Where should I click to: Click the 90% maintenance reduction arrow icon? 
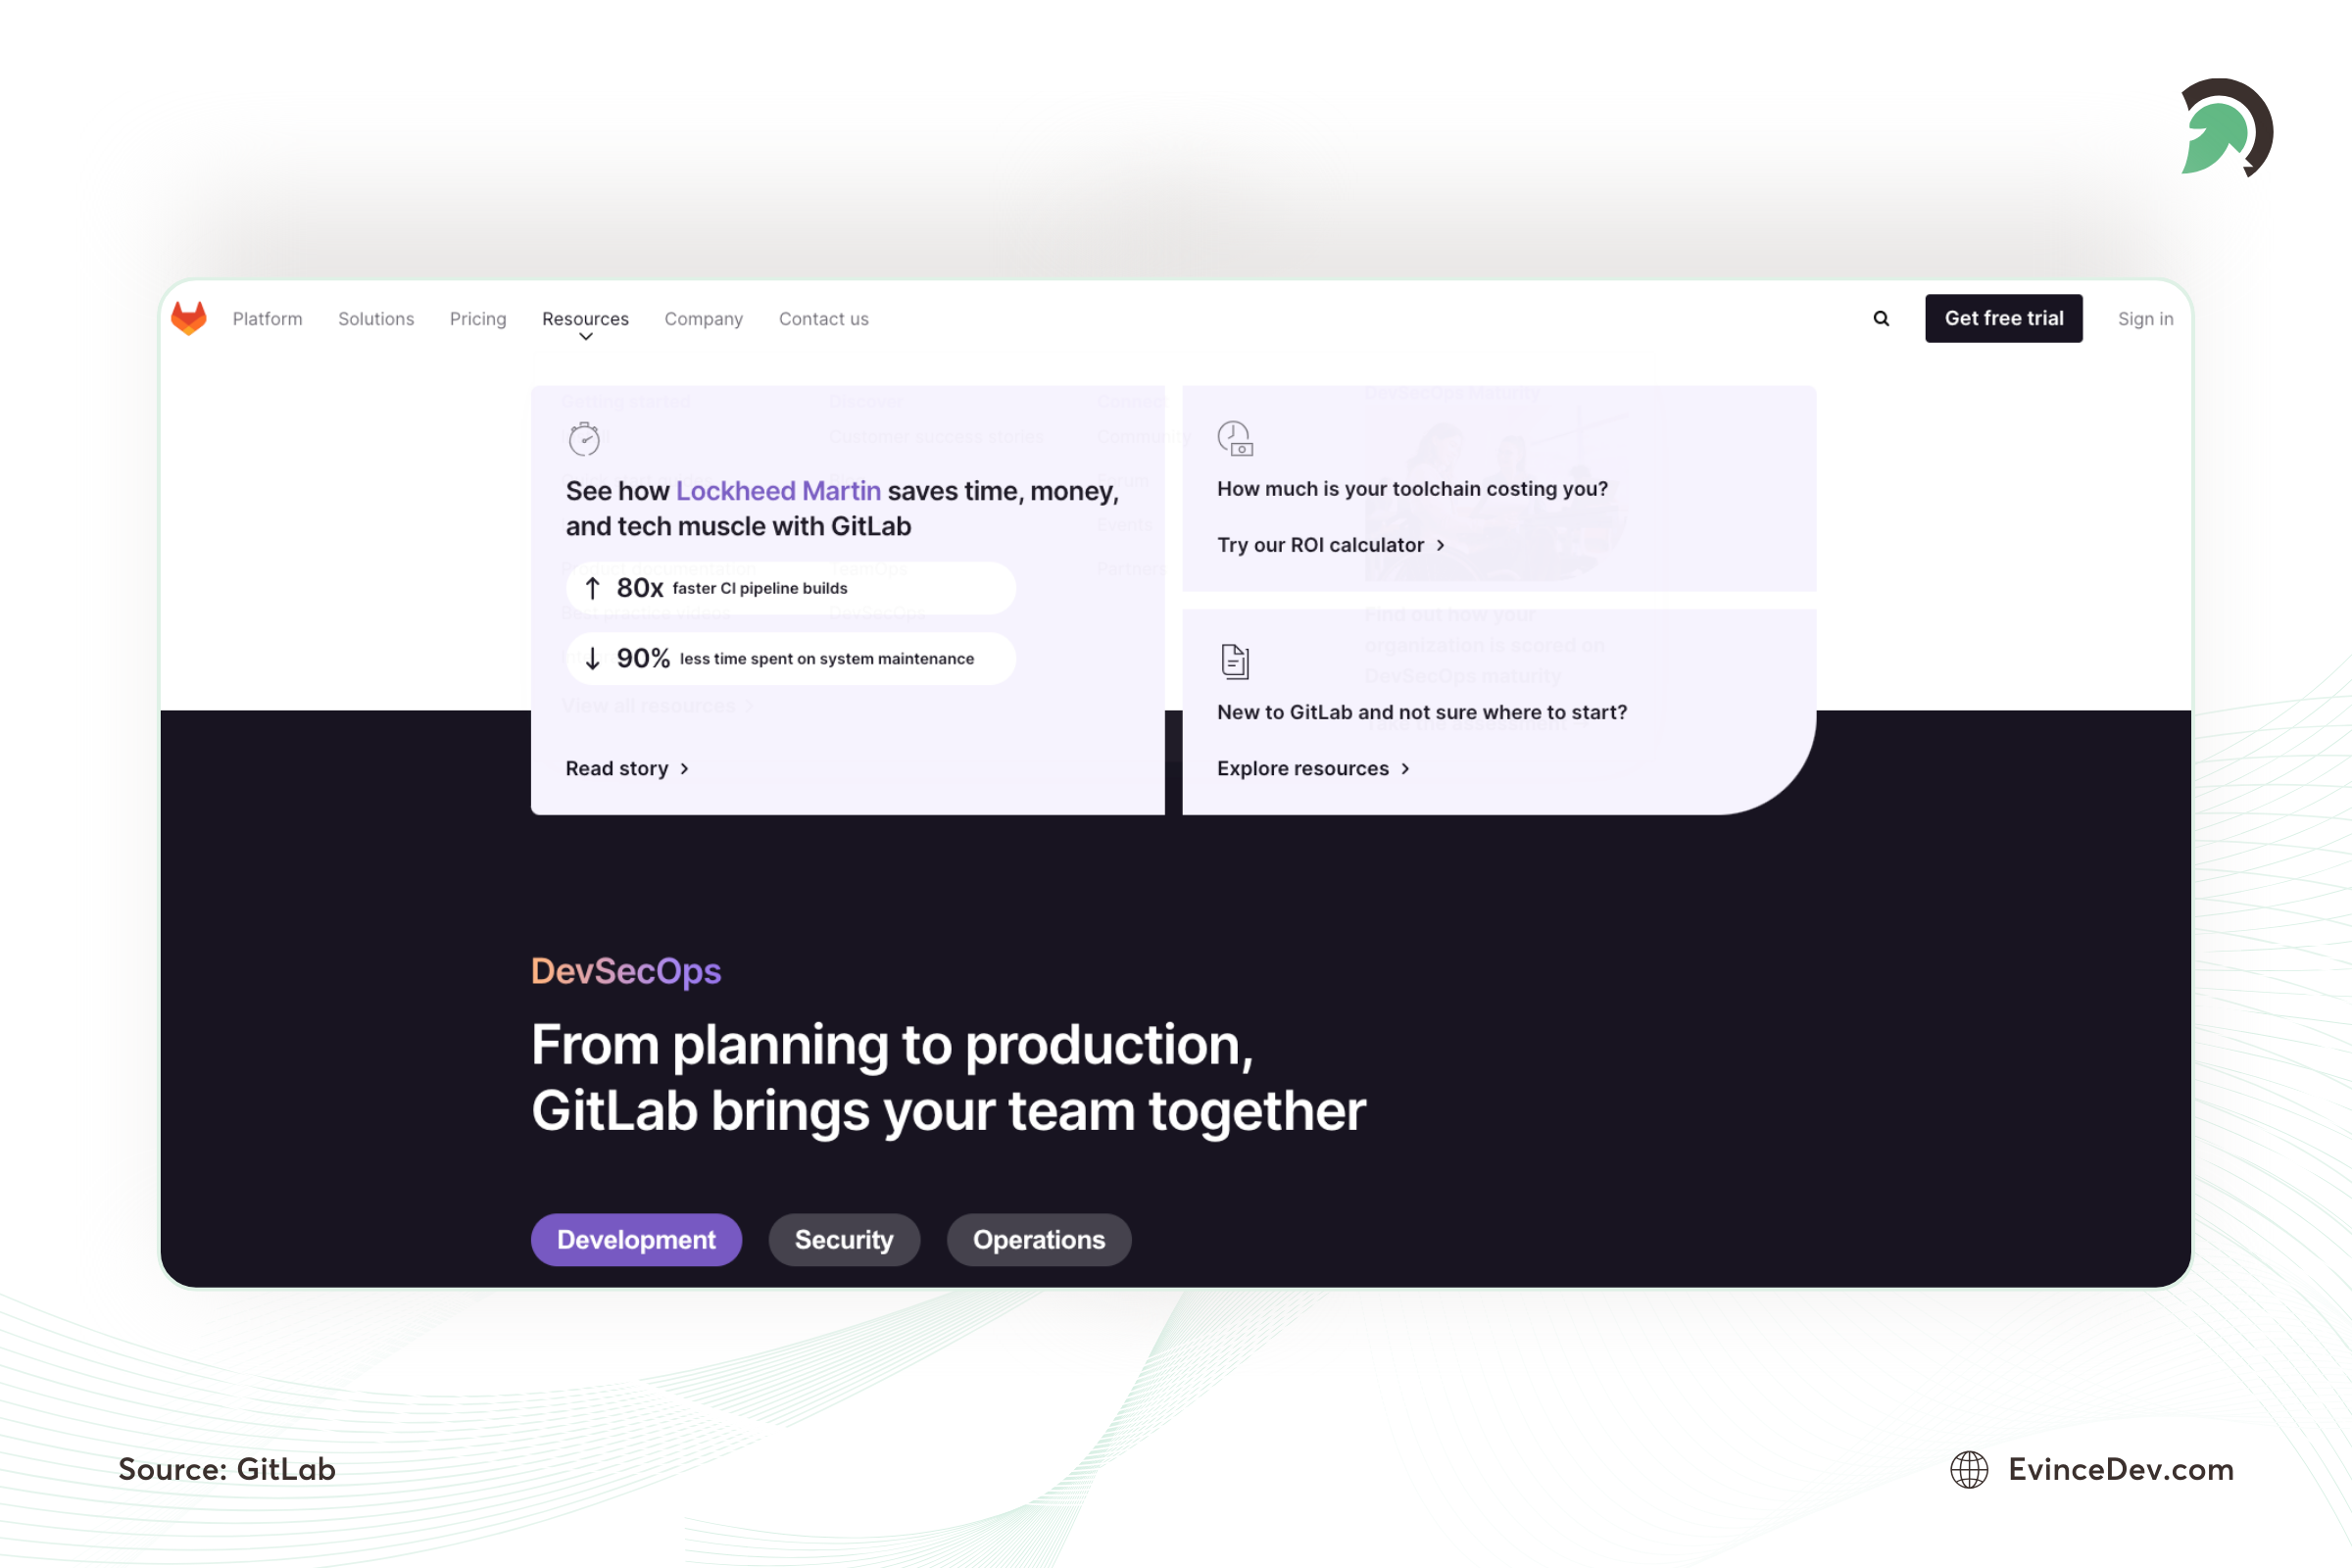pos(597,657)
